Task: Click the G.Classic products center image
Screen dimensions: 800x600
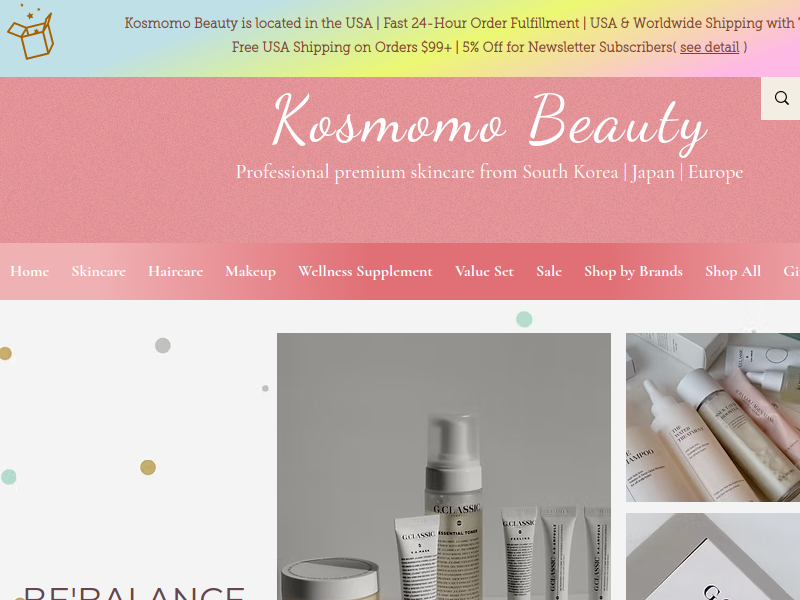Action: click(444, 466)
